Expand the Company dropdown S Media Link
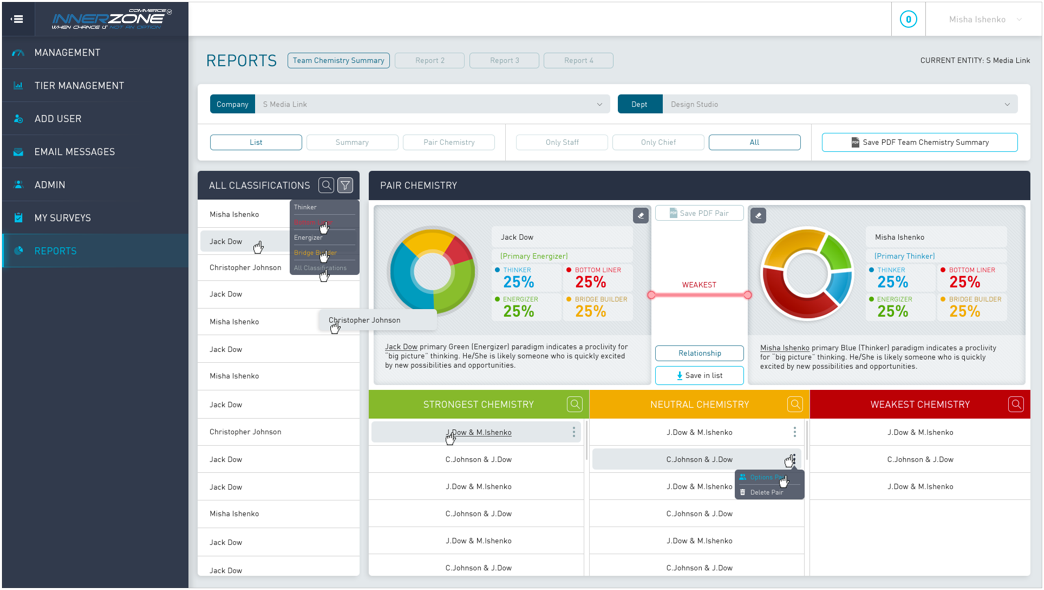 (x=432, y=104)
